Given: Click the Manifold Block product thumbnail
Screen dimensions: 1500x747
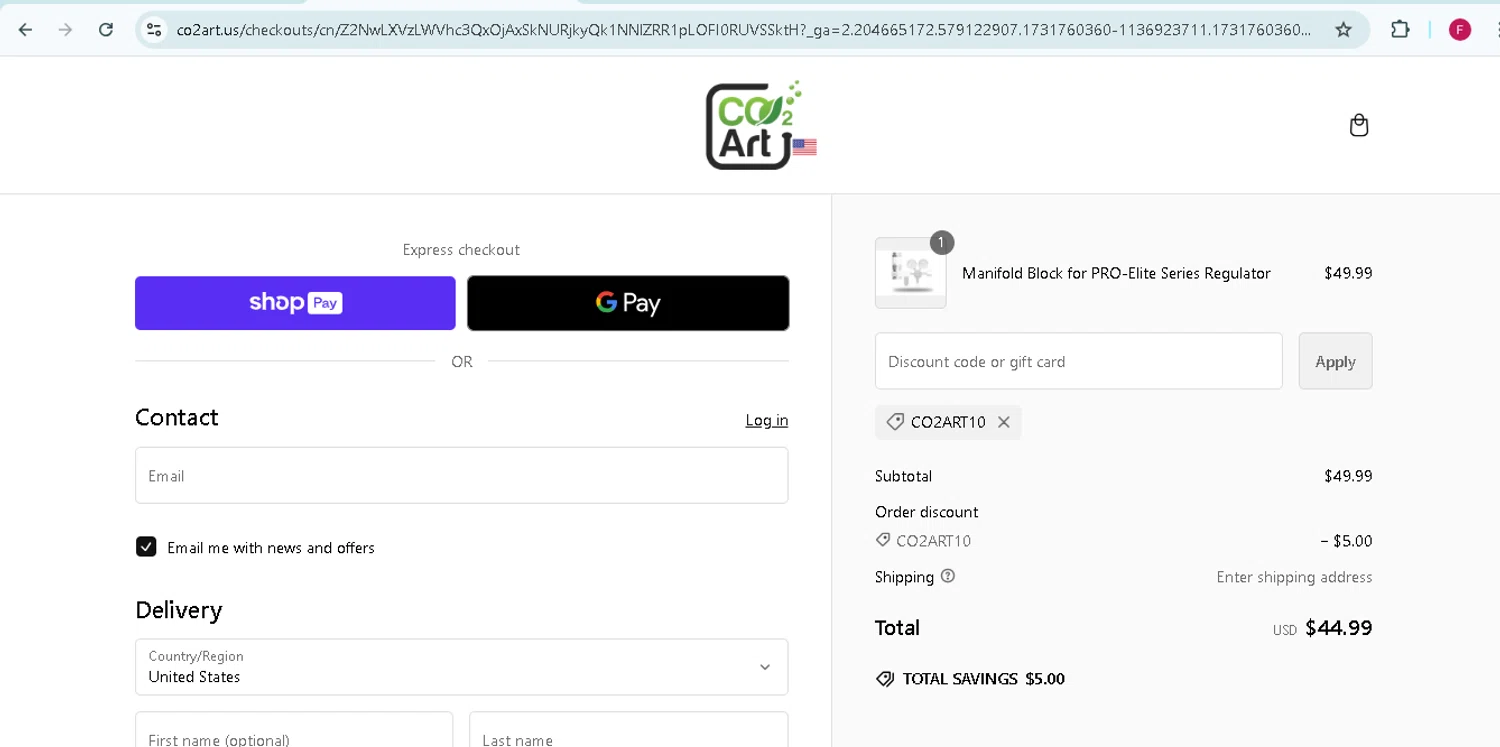Looking at the screenshot, I should tap(910, 273).
